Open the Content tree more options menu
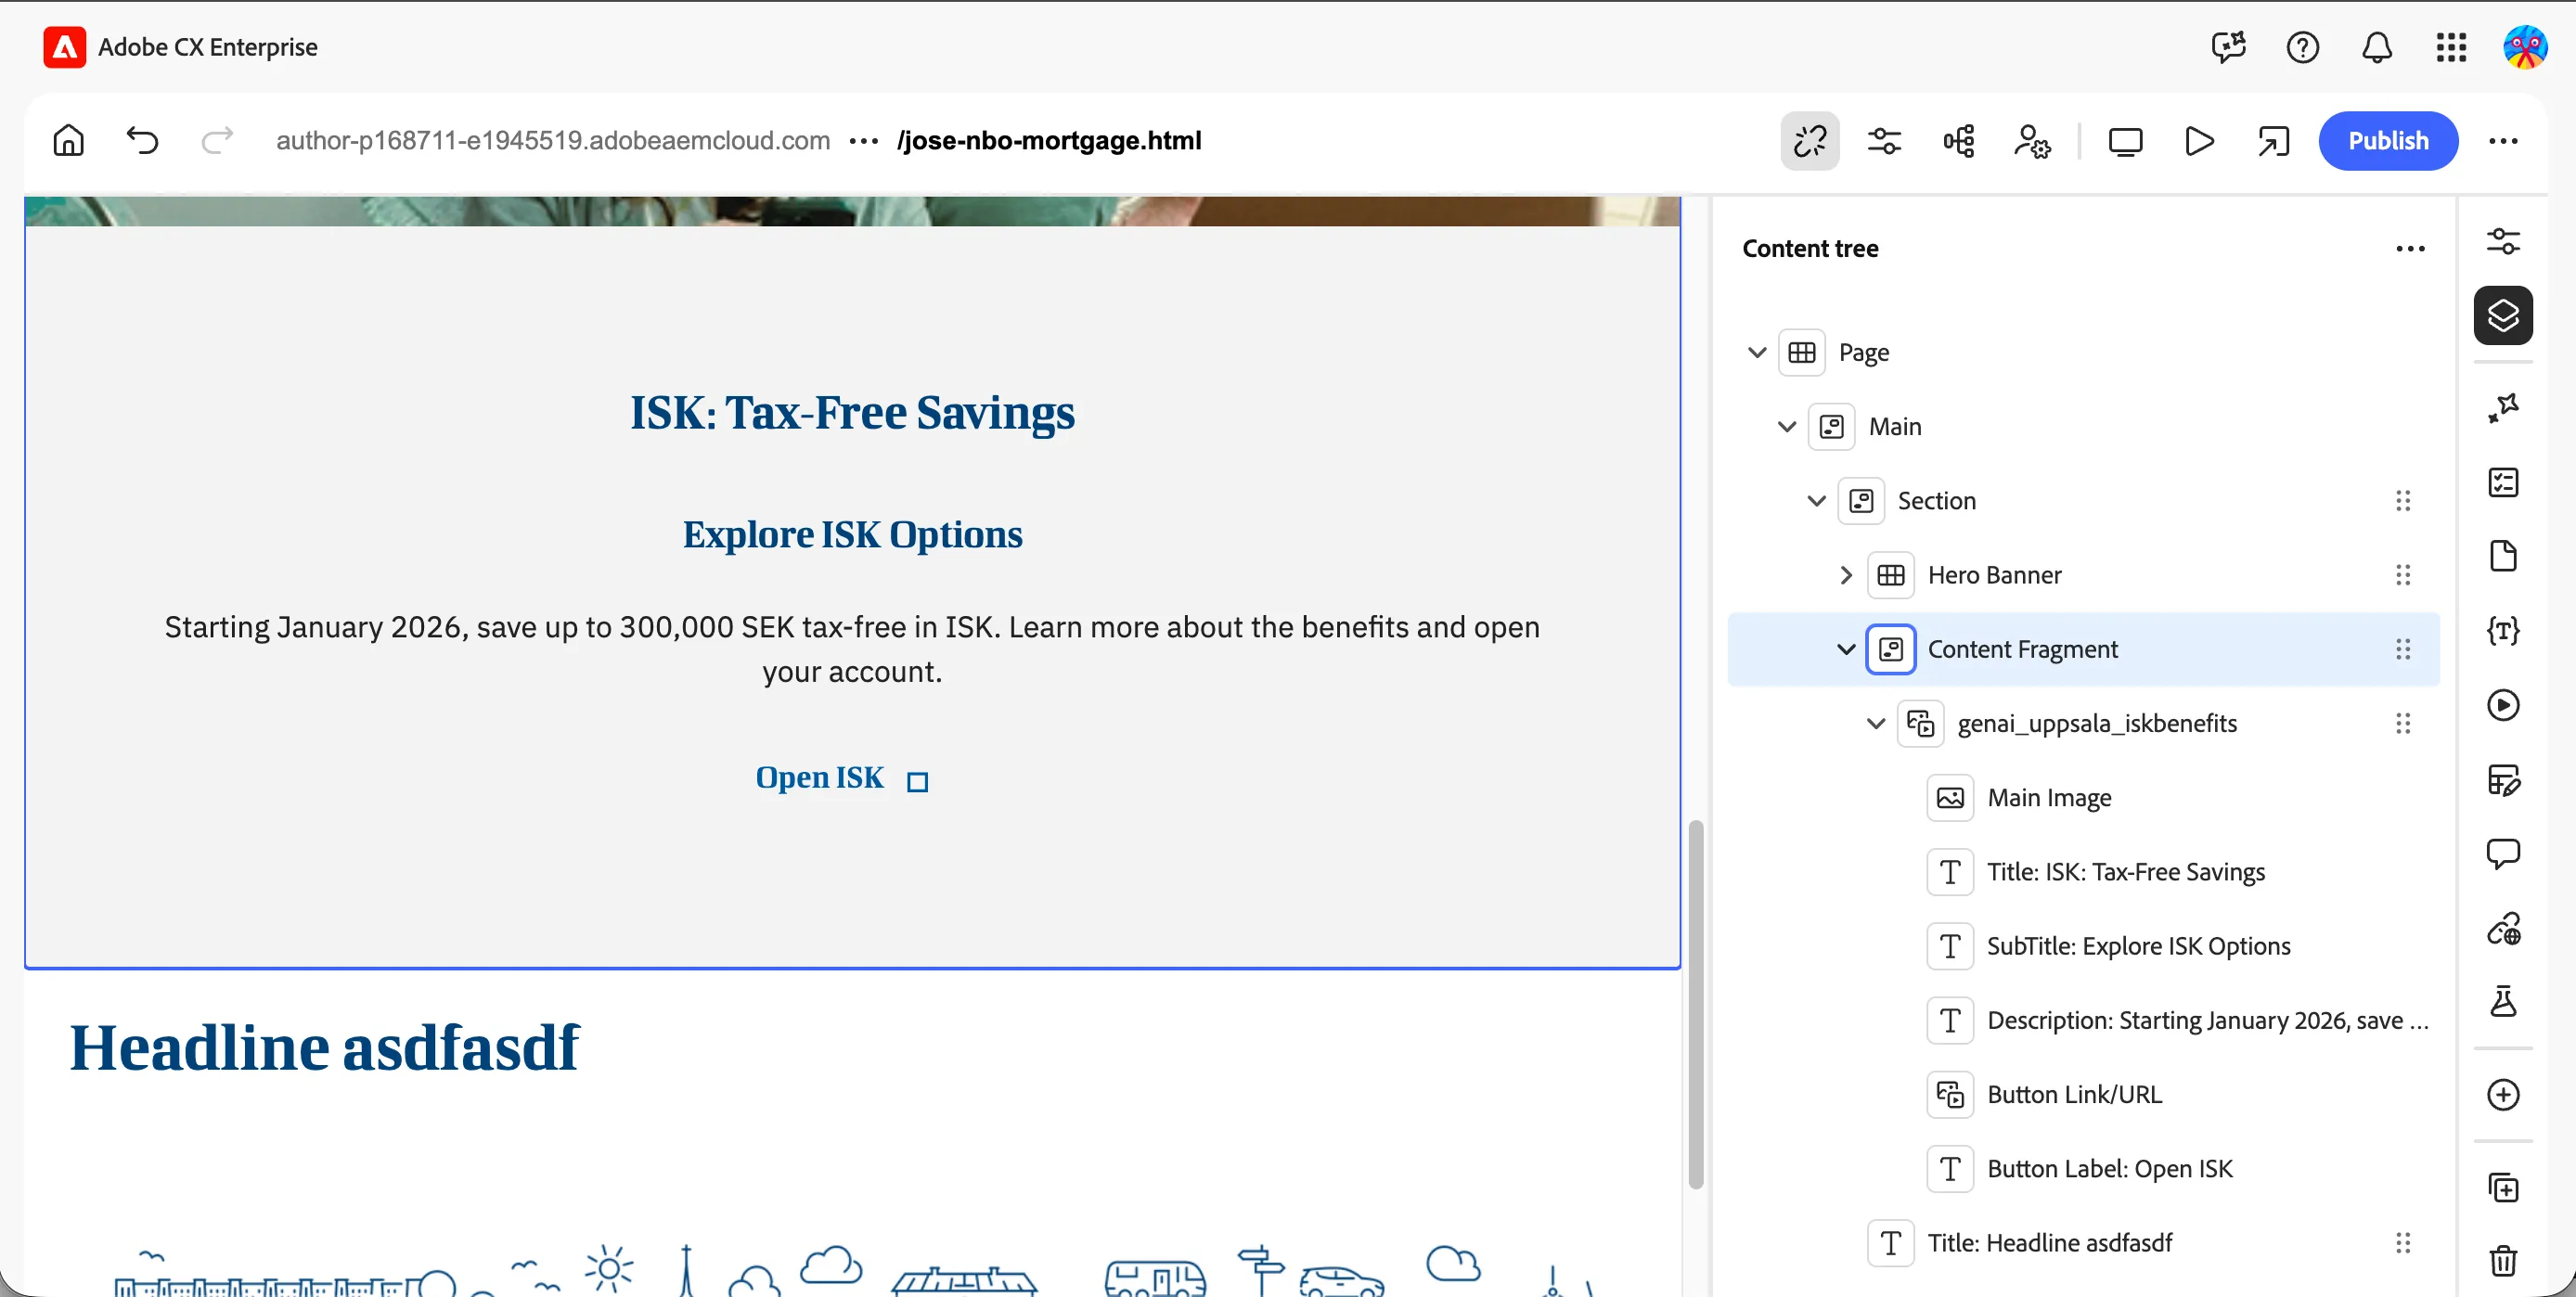 coord(2410,249)
